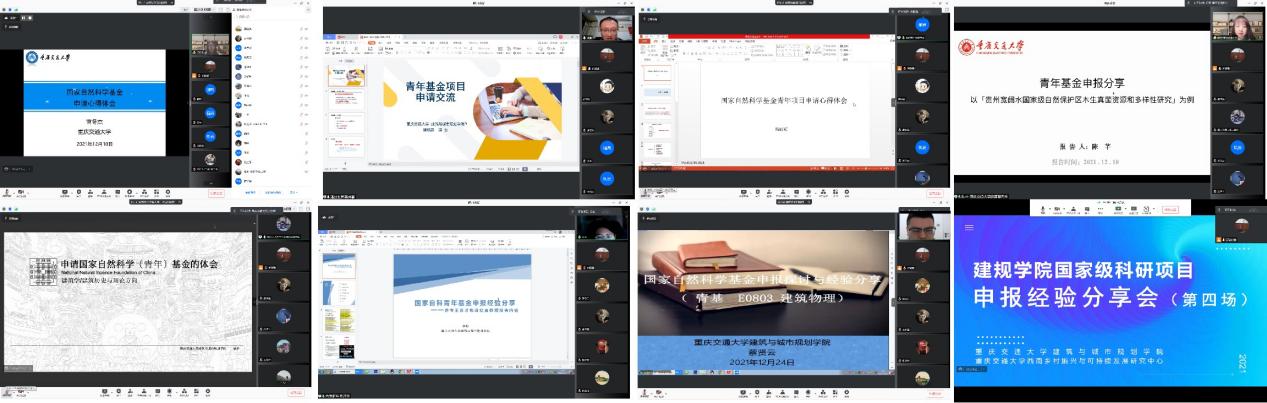Image resolution: width=1267 pixels, height=403 pixels.
Task: Click 重庆交通大学 logo on 青年基金申报分享 slide
Action: pos(990,46)
